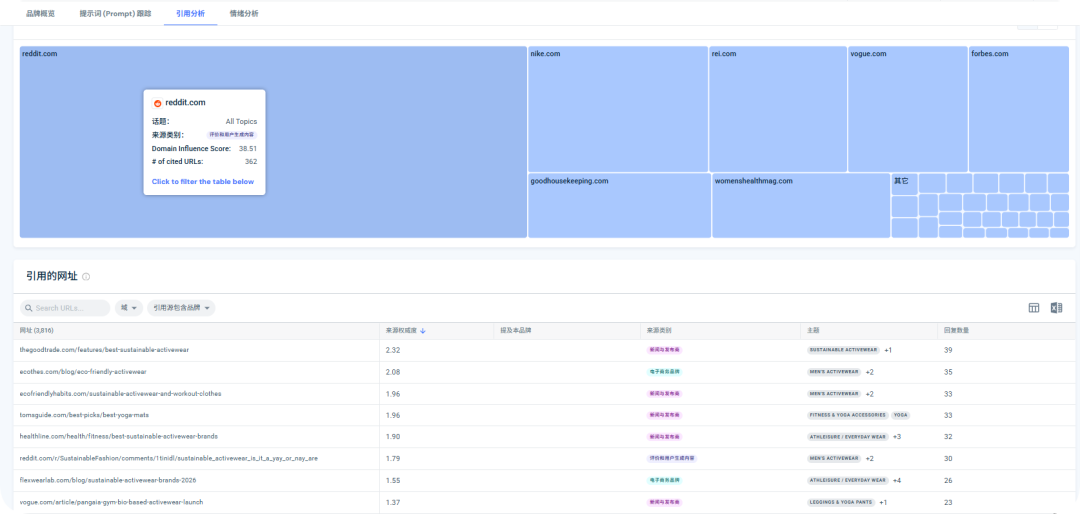1080x514 pixels.
Task: Click the LEGGINGS & YOGA PANTS tag
Action: point(841,502)
